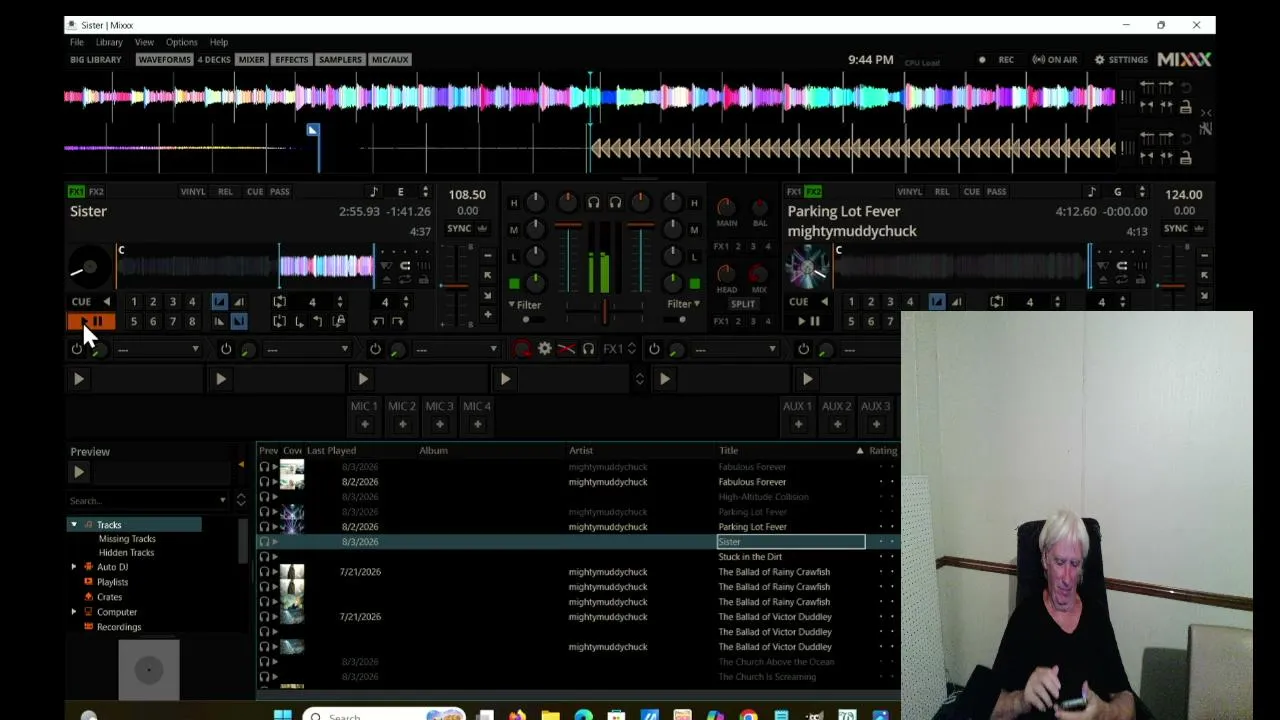Click the red crossed-out mix mode icon in FX1
Viewport: 1280px width, 720px height.
pyautogui.click(x=566, y=349)
